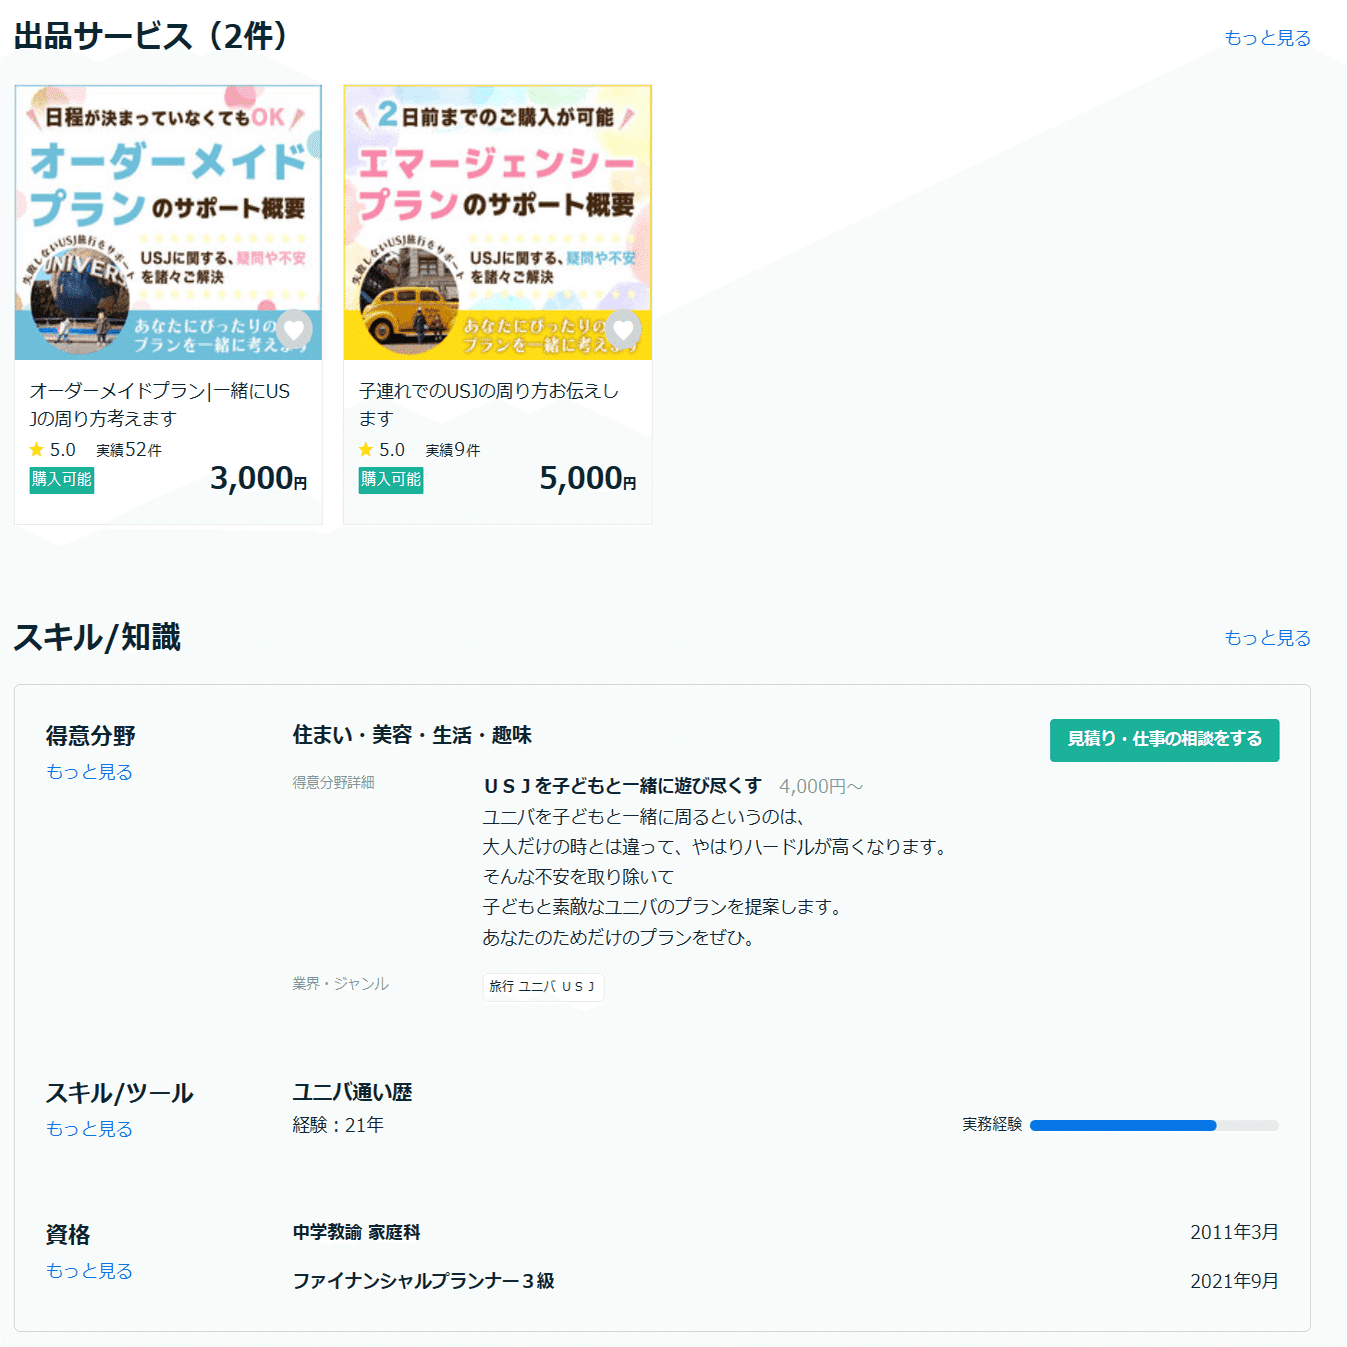Image resolution: width=1347 pixels, height=1347 pixels.
Task: Click もっと見る under 資格
Action: pos(89,1271)
